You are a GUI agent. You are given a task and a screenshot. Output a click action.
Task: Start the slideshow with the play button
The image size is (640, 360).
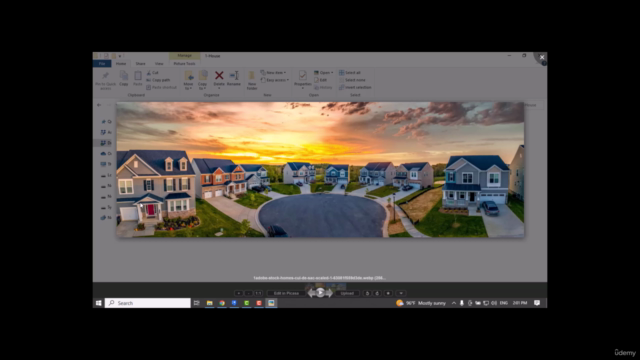320,292
